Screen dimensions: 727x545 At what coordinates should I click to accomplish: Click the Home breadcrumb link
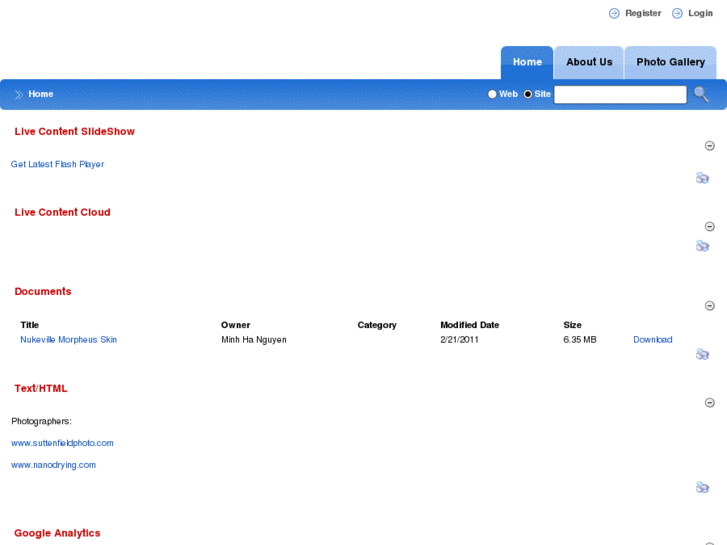tap(41, 94)
